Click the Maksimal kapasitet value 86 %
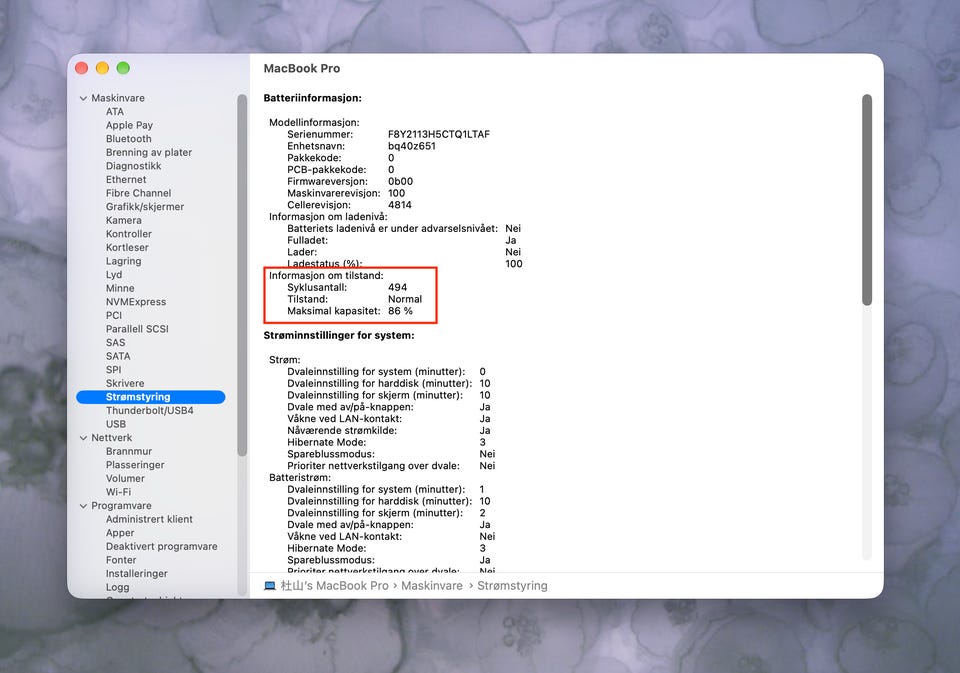Viewport: 960px width, 673px height. (400, 311)
